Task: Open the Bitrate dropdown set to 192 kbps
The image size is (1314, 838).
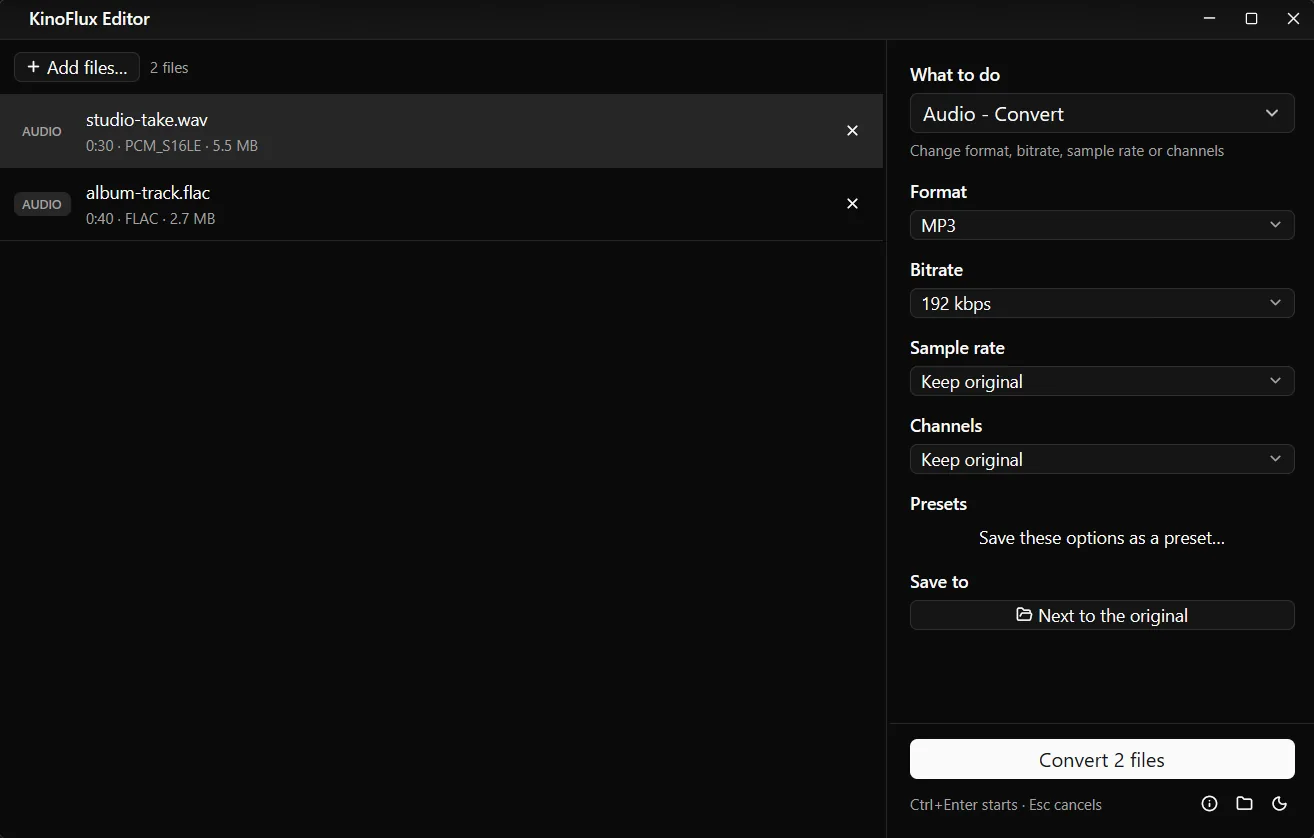Action: [1102, 303]
